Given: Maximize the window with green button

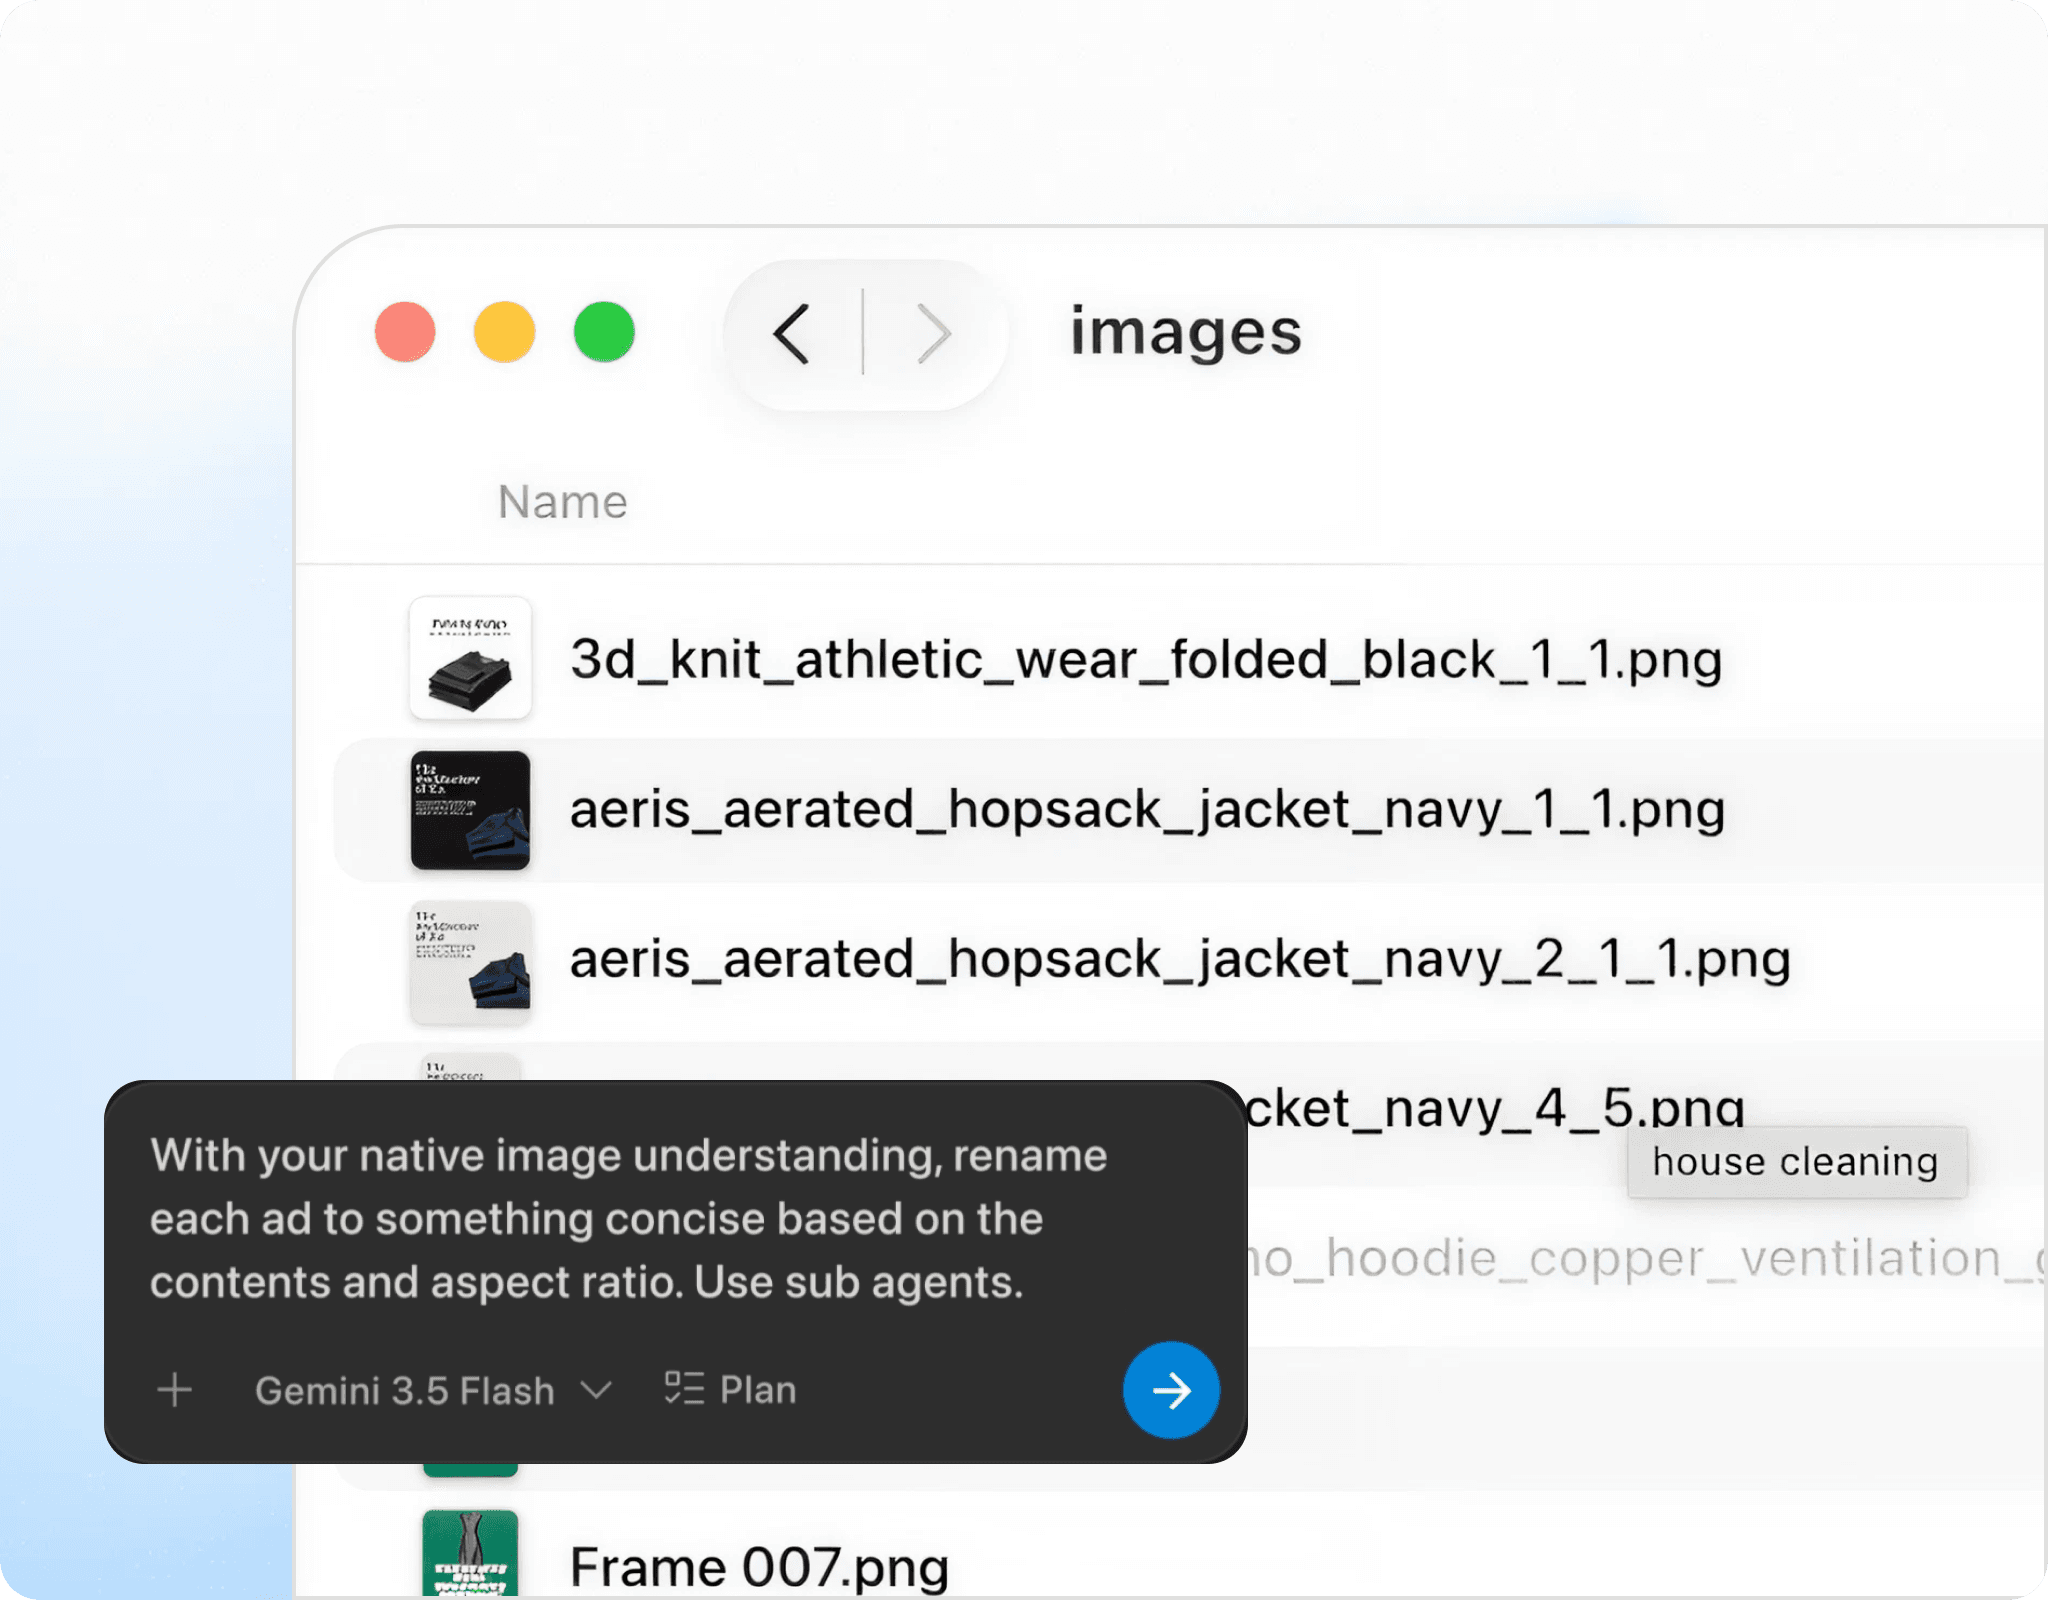Looking at the screenshot, I should (x=604, y=332).
